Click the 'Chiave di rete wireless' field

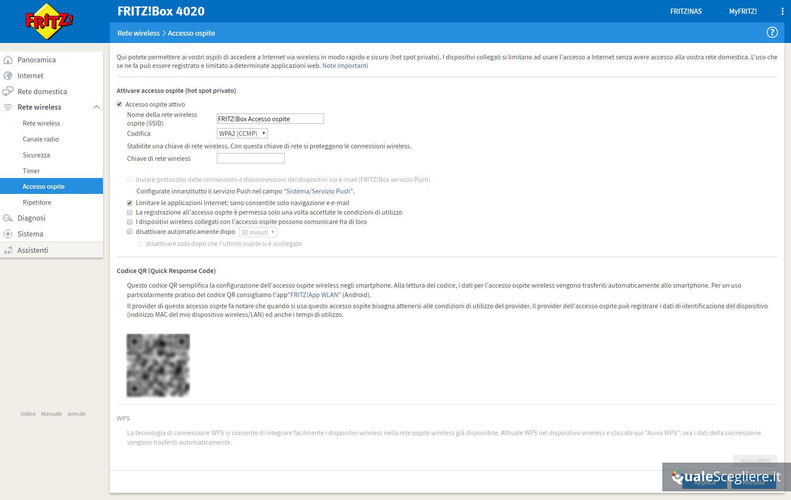250,158
